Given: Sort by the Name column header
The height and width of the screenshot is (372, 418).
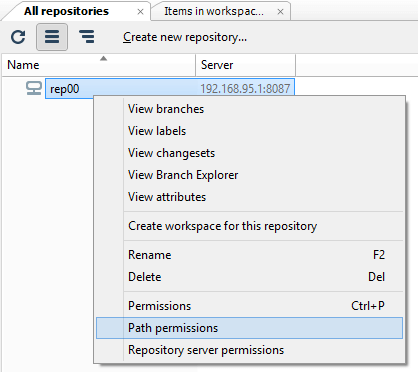Looking at the screenshot, I should tap(98, 65).
